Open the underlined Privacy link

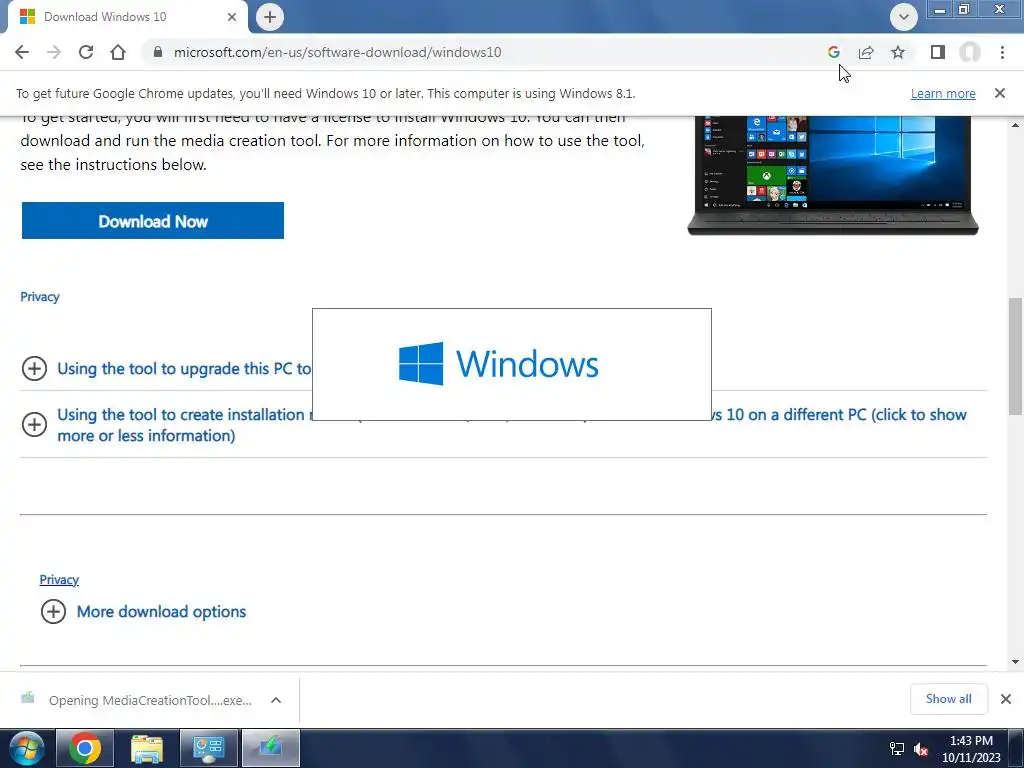pos(59,579)
